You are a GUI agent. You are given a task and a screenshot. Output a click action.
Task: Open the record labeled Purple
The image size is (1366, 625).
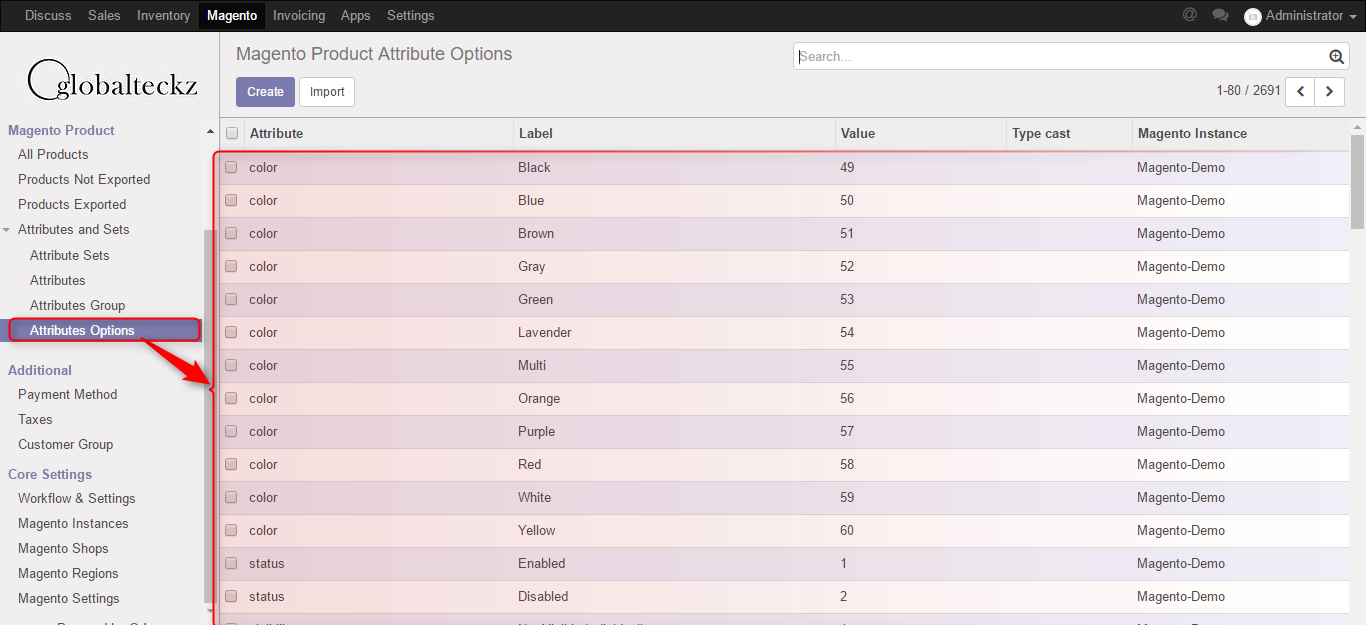click(536, 431)
